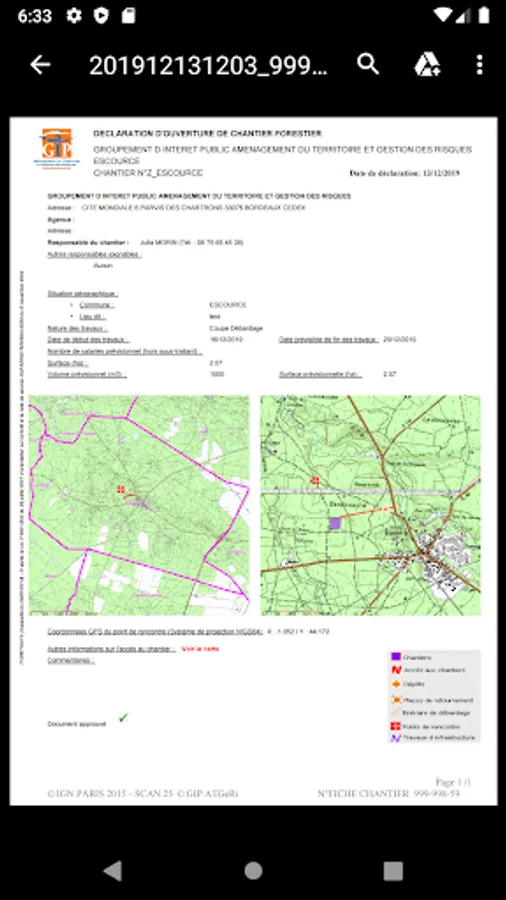Image resolution: width=506 pixels, height=900 pixels.
Task: Tap the red Points de rencontre legend symbol
Action: point(395,726)
